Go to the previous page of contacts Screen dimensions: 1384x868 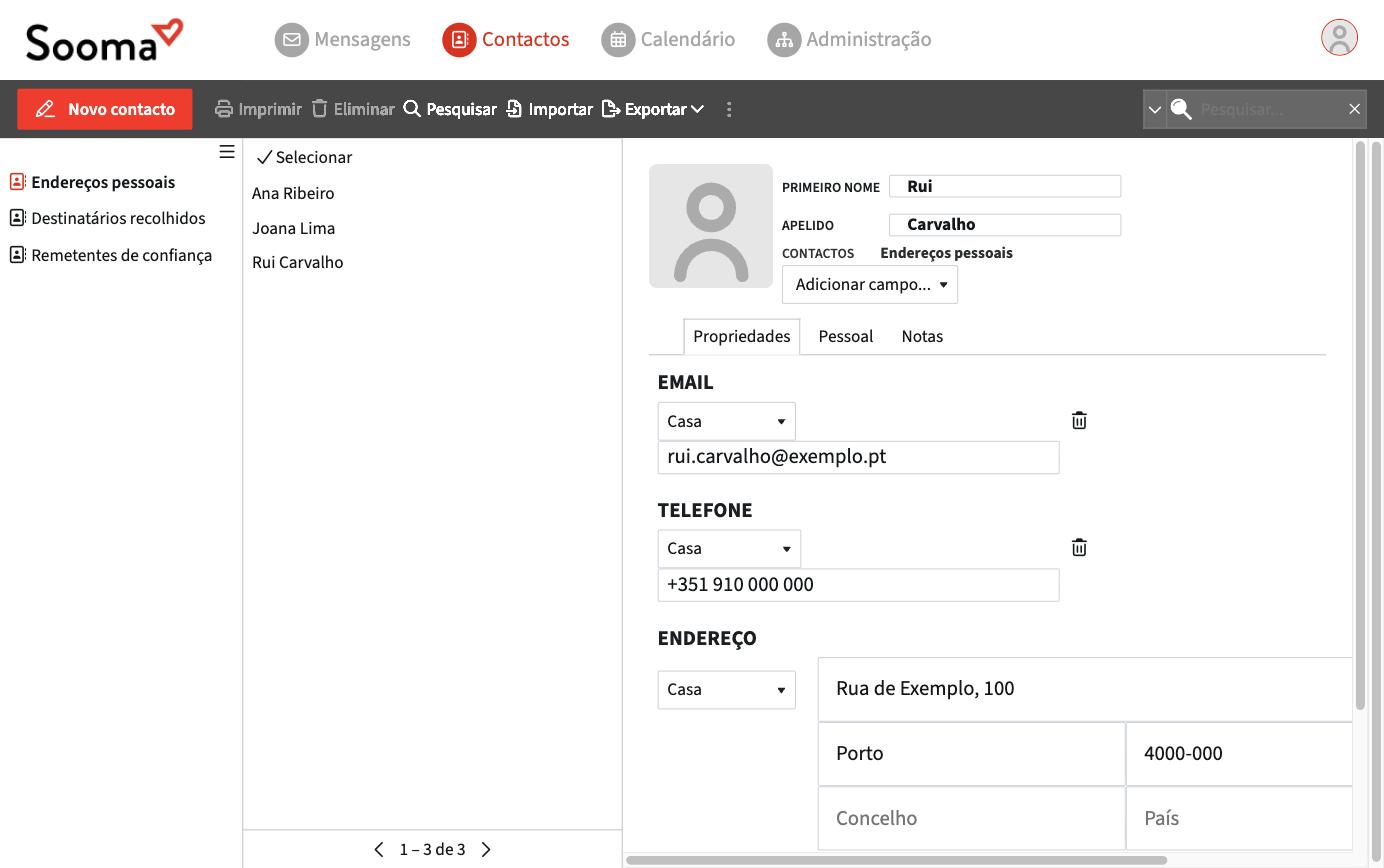[x=379, y=850]
